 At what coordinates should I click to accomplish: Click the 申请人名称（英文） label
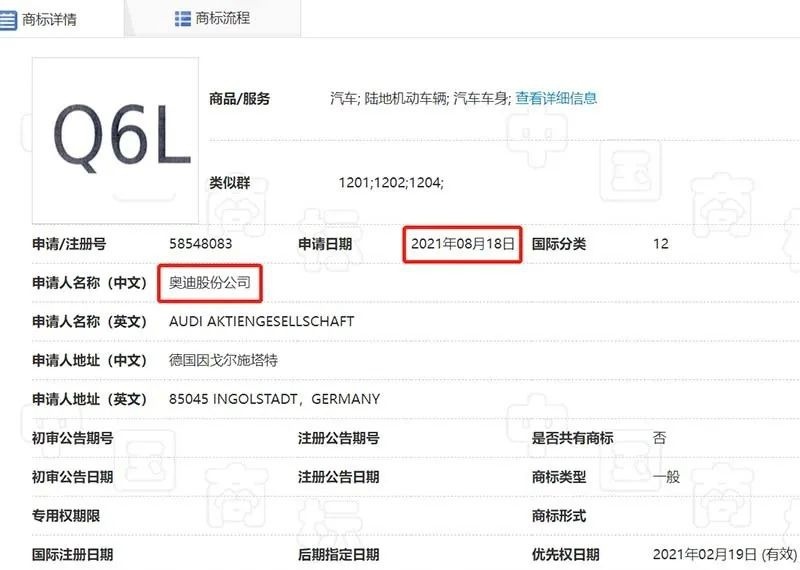[x=89, y=321]
